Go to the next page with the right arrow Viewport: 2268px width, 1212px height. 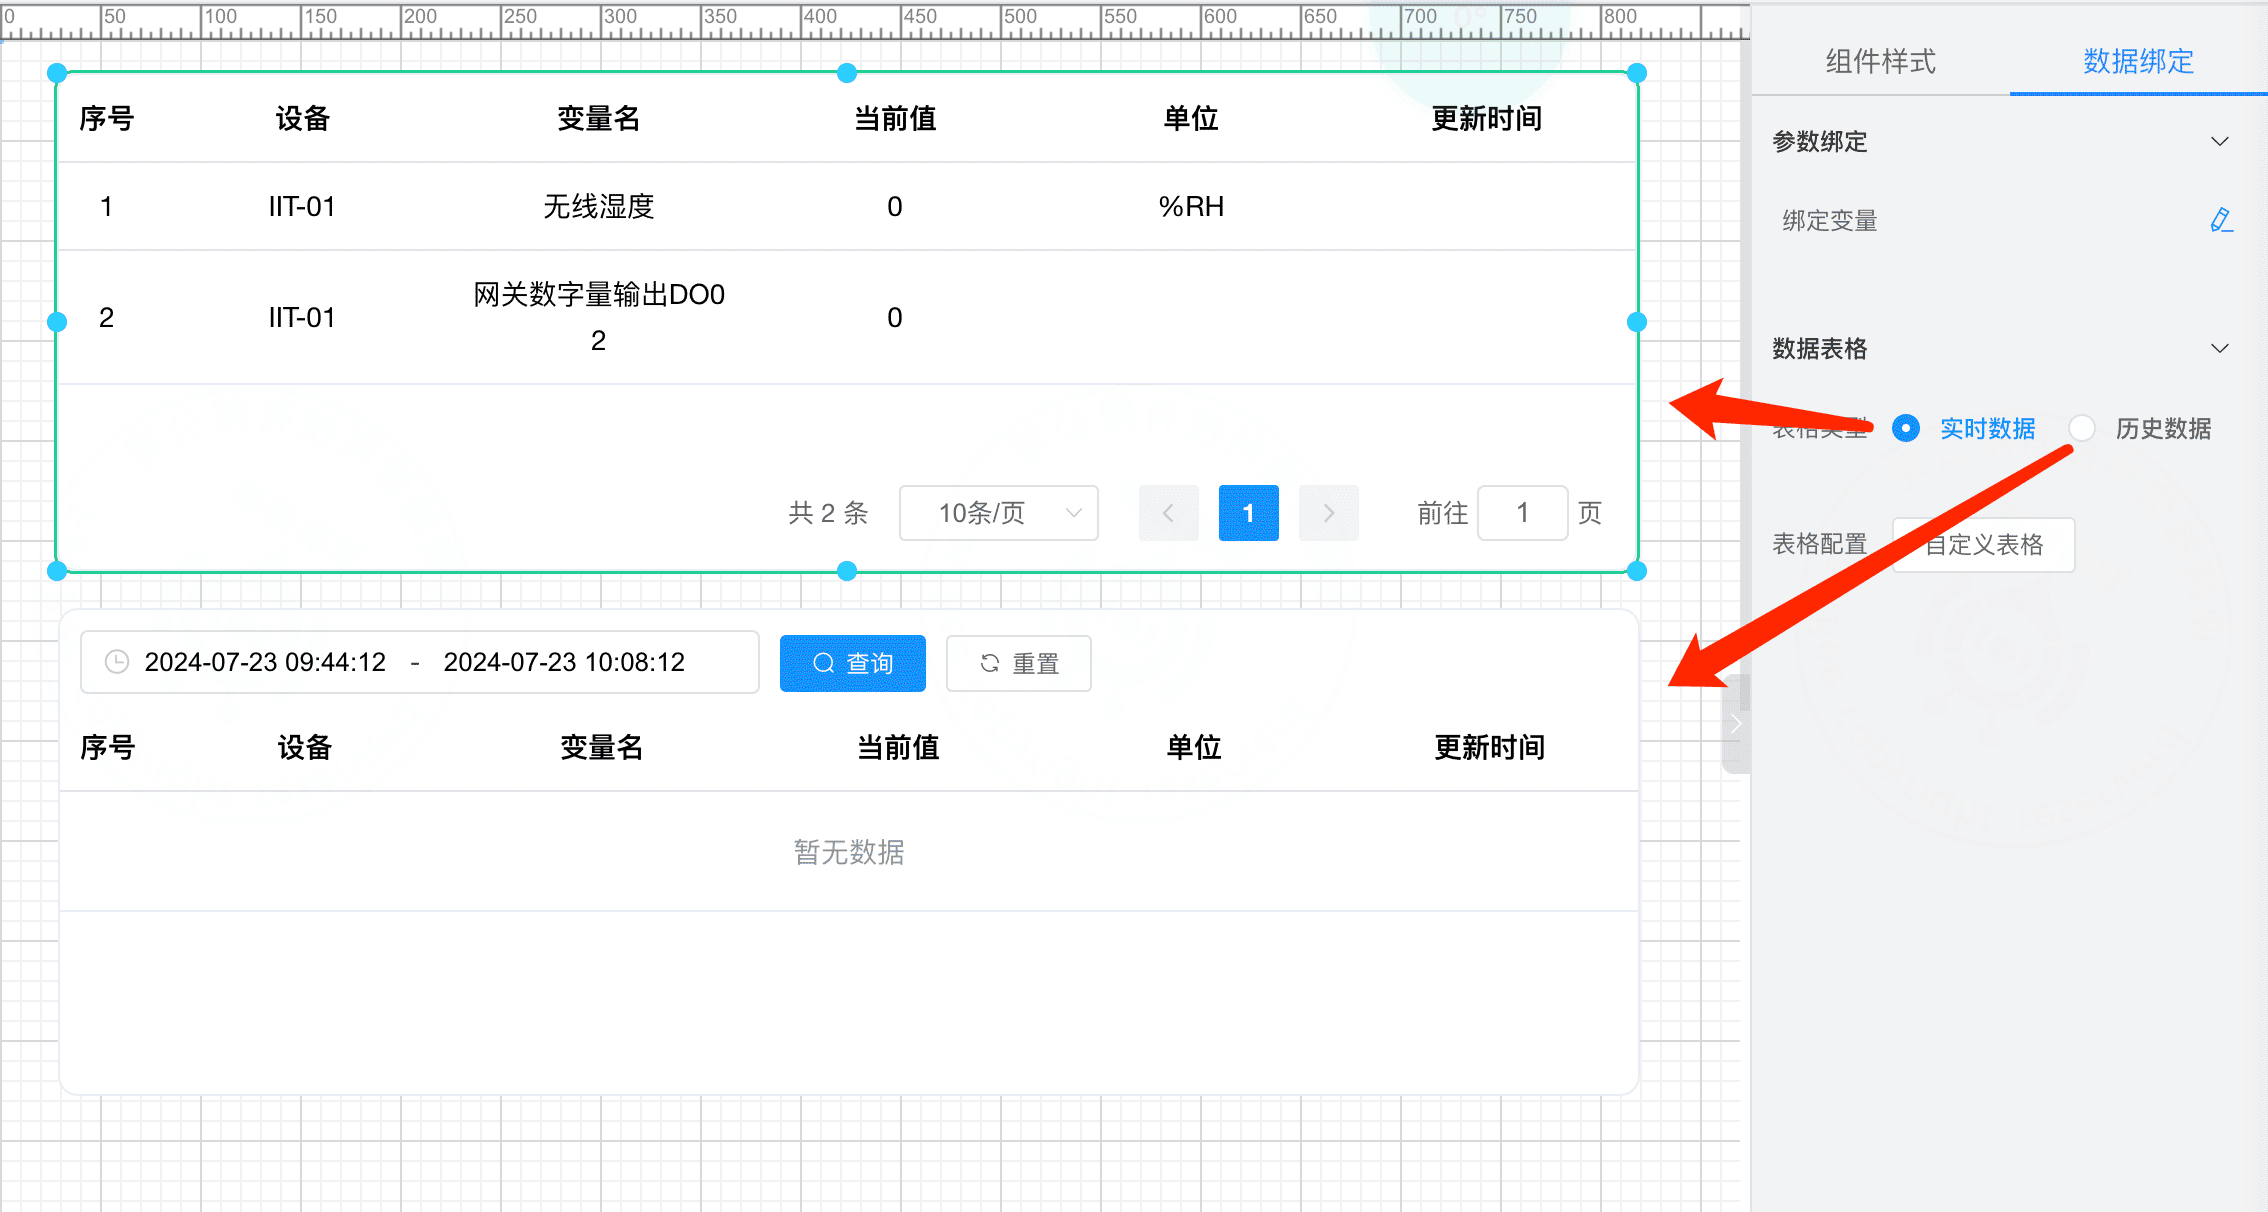1328,513
